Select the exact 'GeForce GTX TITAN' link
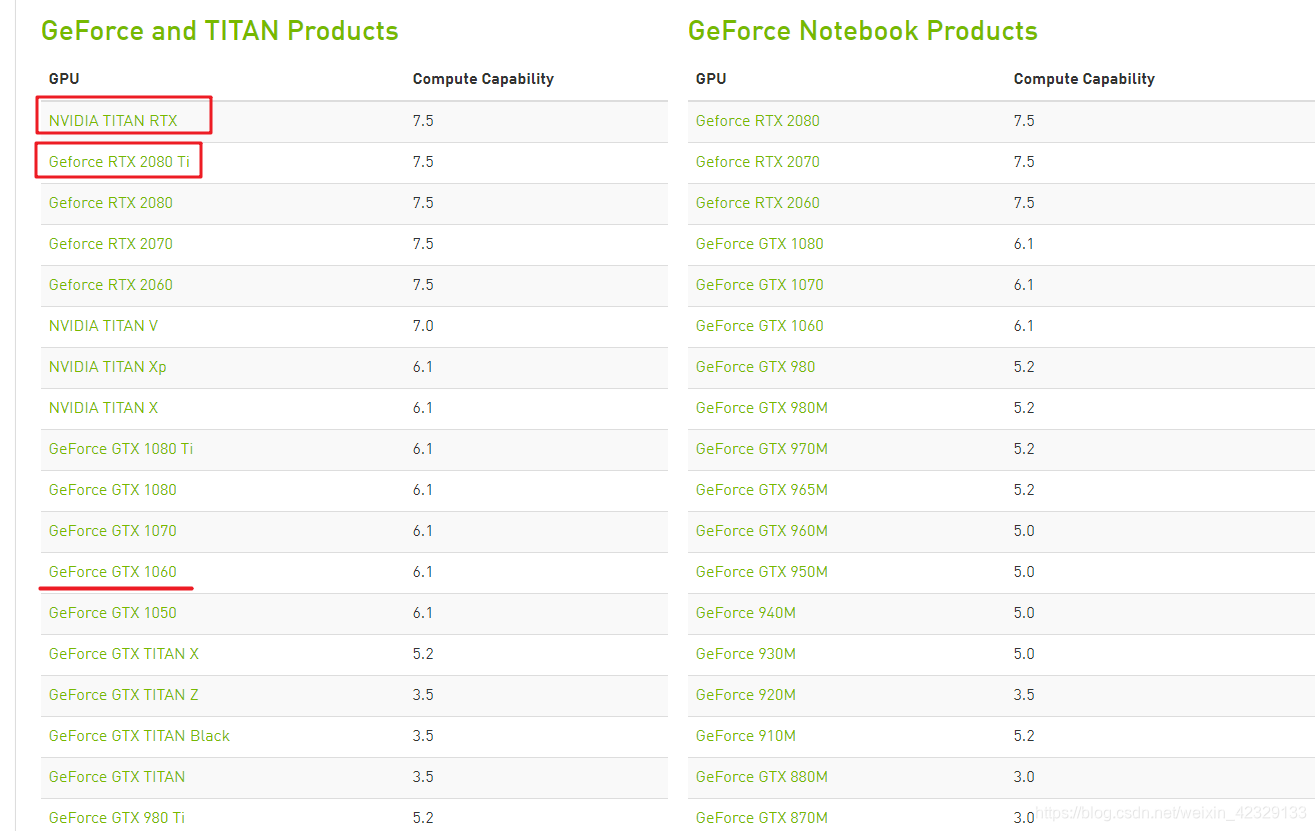1316x831 pixels. [x=117, y=777]
